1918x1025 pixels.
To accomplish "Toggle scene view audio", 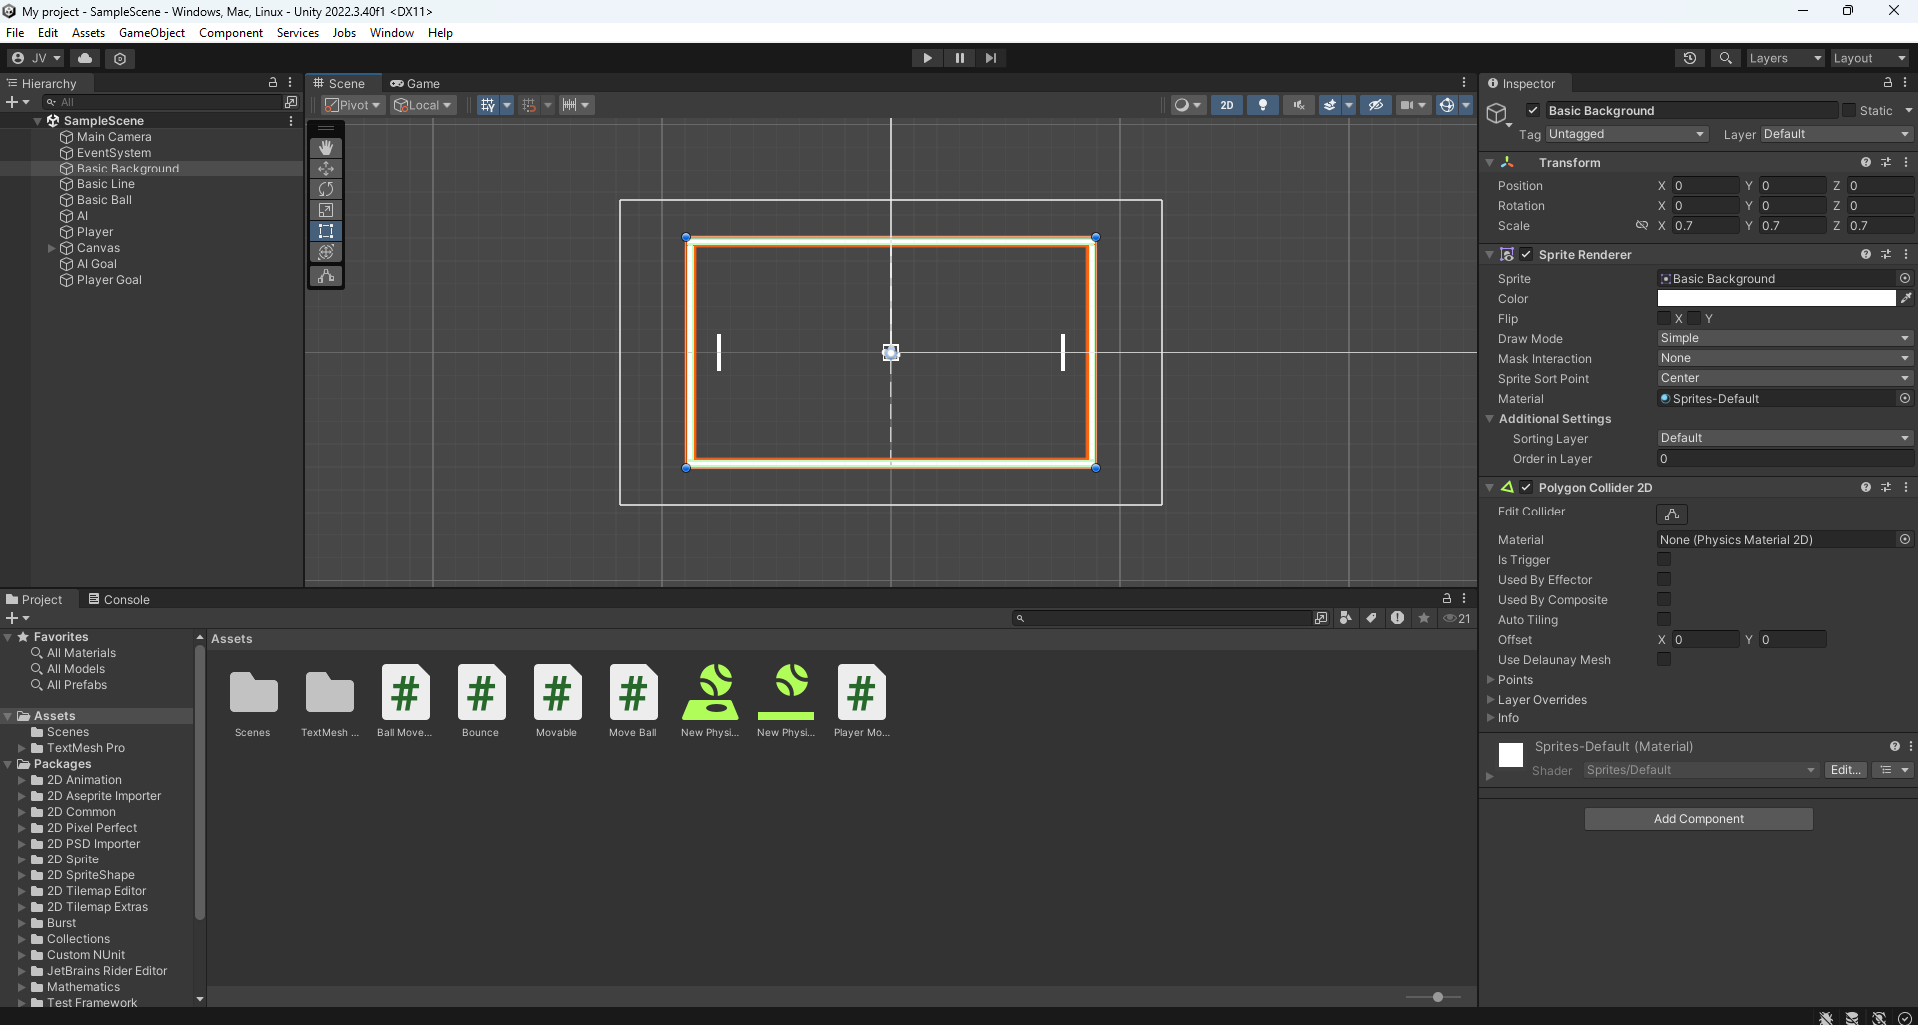I will pos(1298,104).
